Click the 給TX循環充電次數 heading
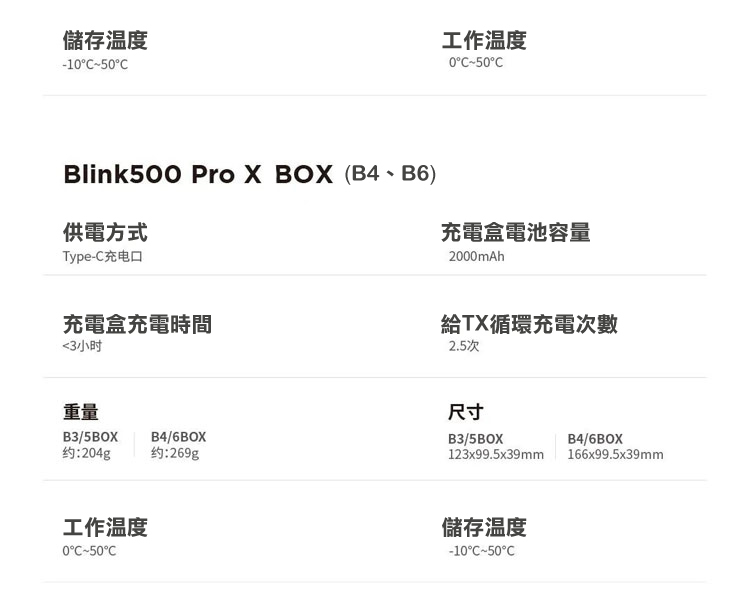750x612 pixels. click(529, 324)
